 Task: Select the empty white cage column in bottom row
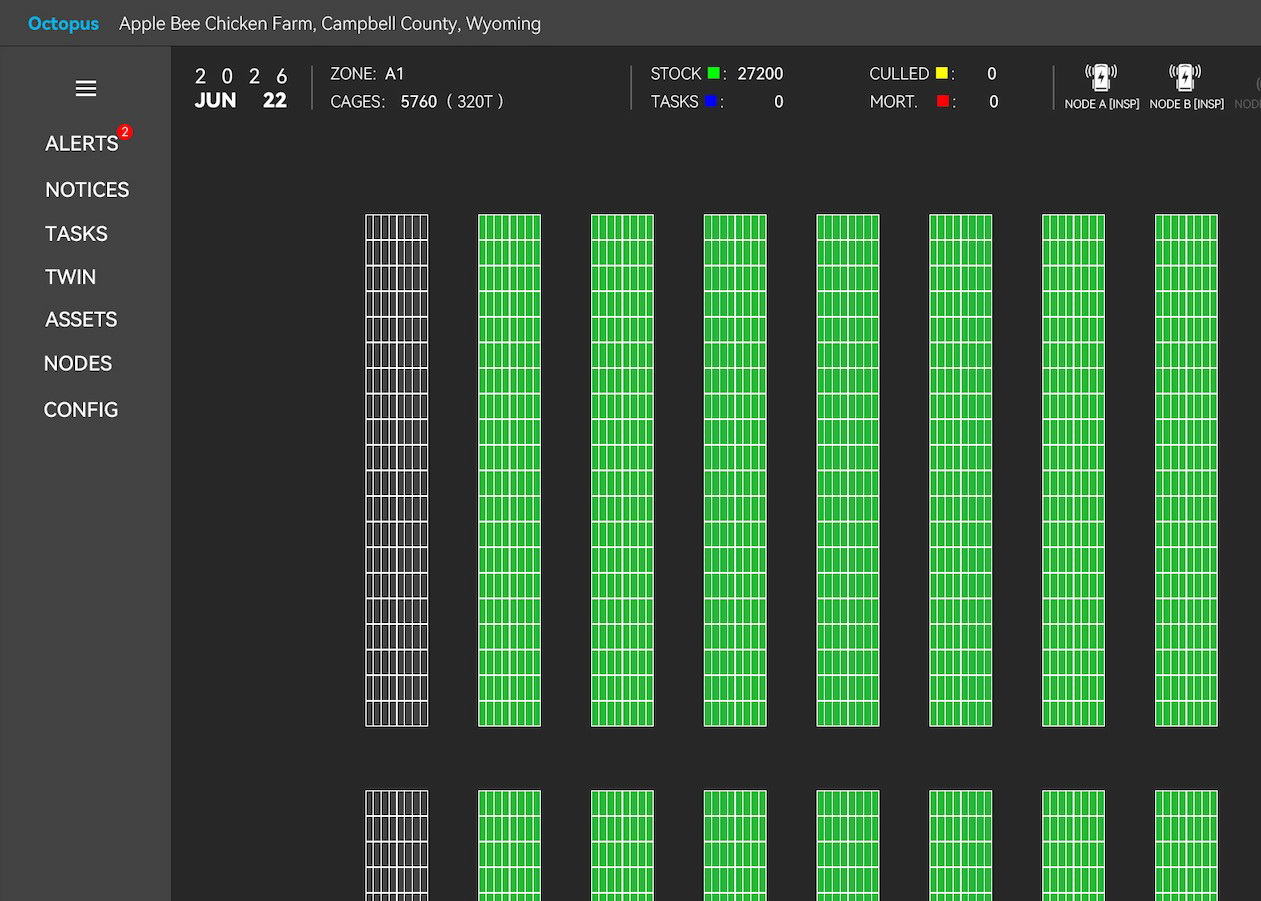pos(396,846)
